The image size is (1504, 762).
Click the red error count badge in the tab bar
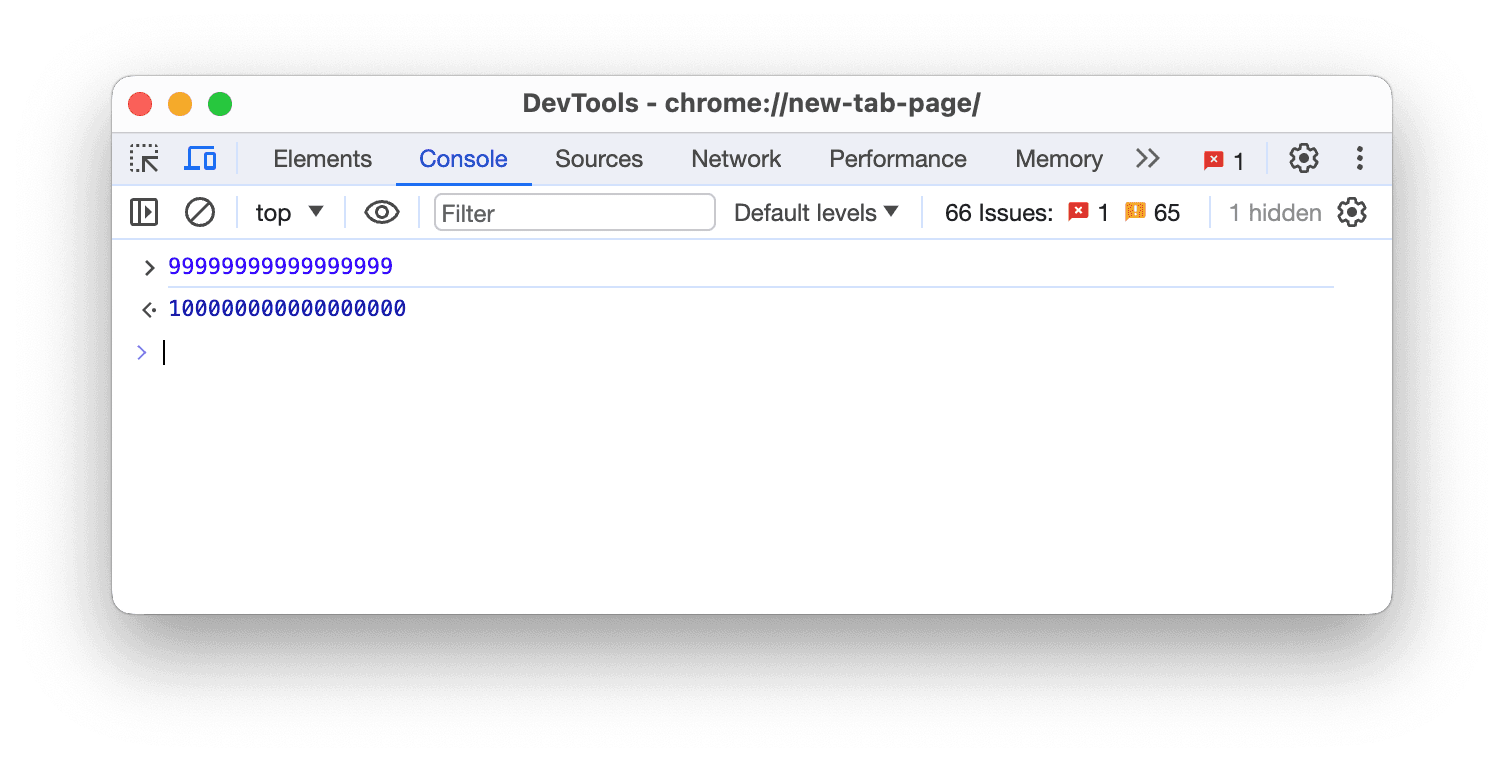pos(1224,160)
